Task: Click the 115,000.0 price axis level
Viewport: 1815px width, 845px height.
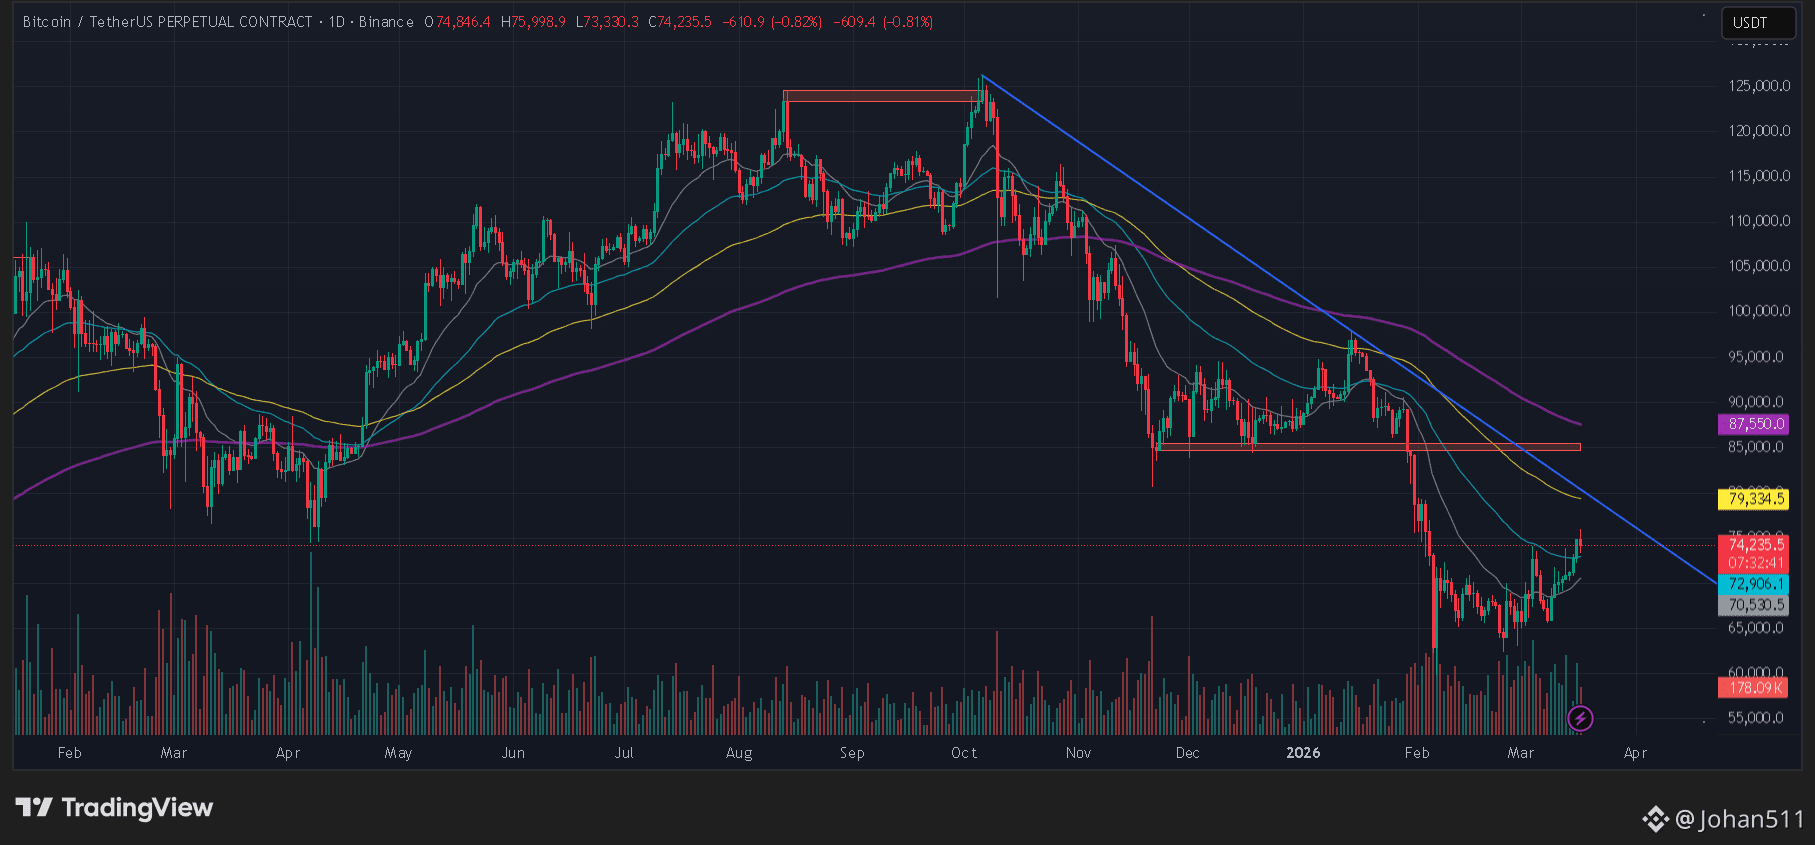Action: (x=1759, y=176)
